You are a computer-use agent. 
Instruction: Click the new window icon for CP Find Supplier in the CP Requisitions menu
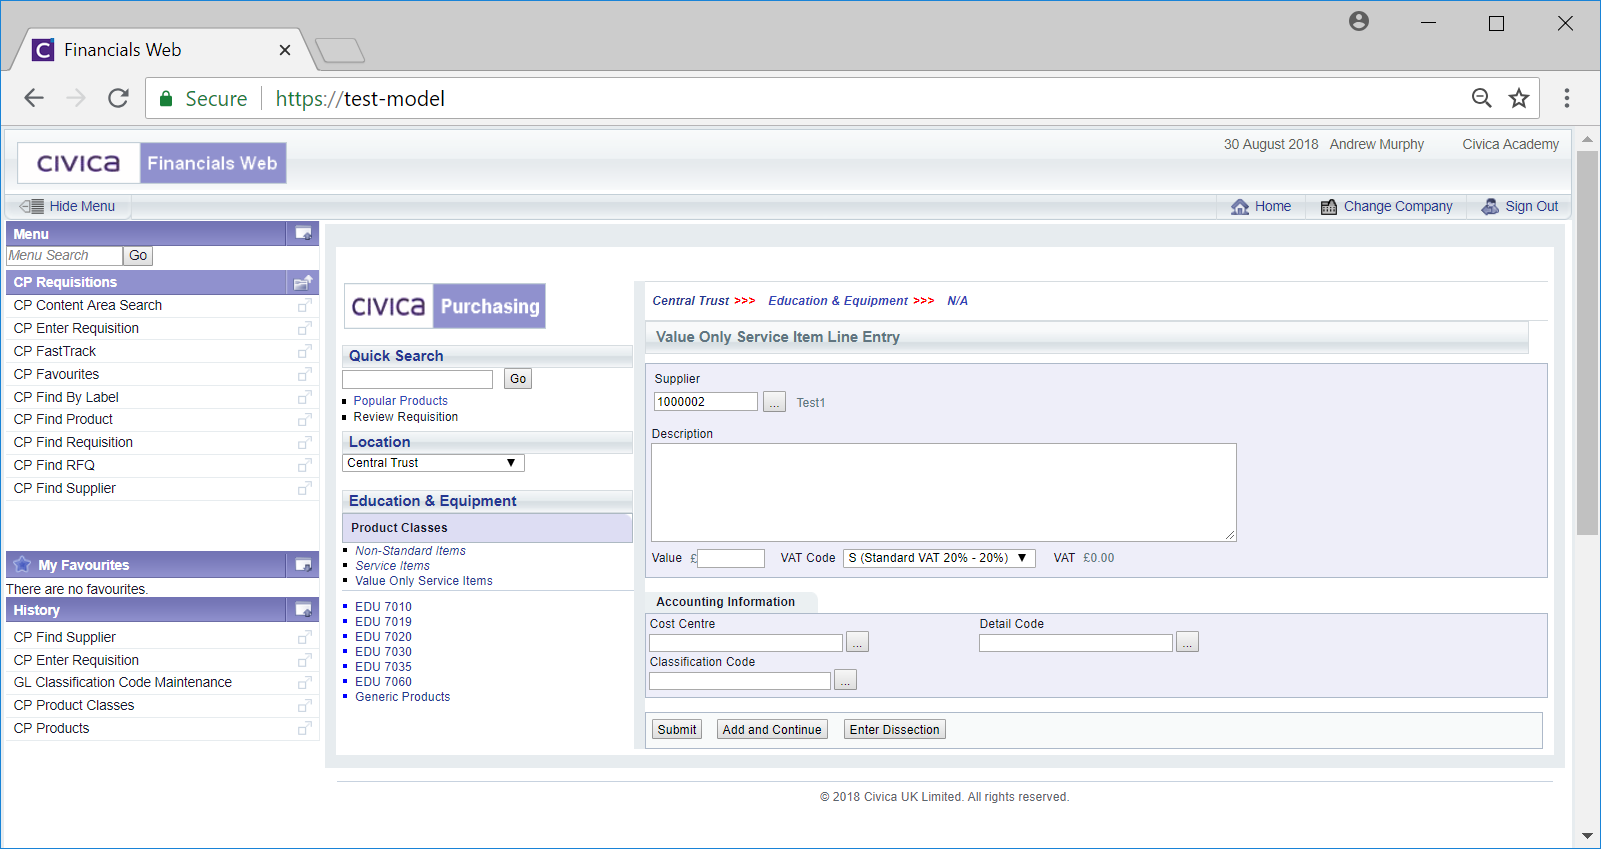coord(304,488)
